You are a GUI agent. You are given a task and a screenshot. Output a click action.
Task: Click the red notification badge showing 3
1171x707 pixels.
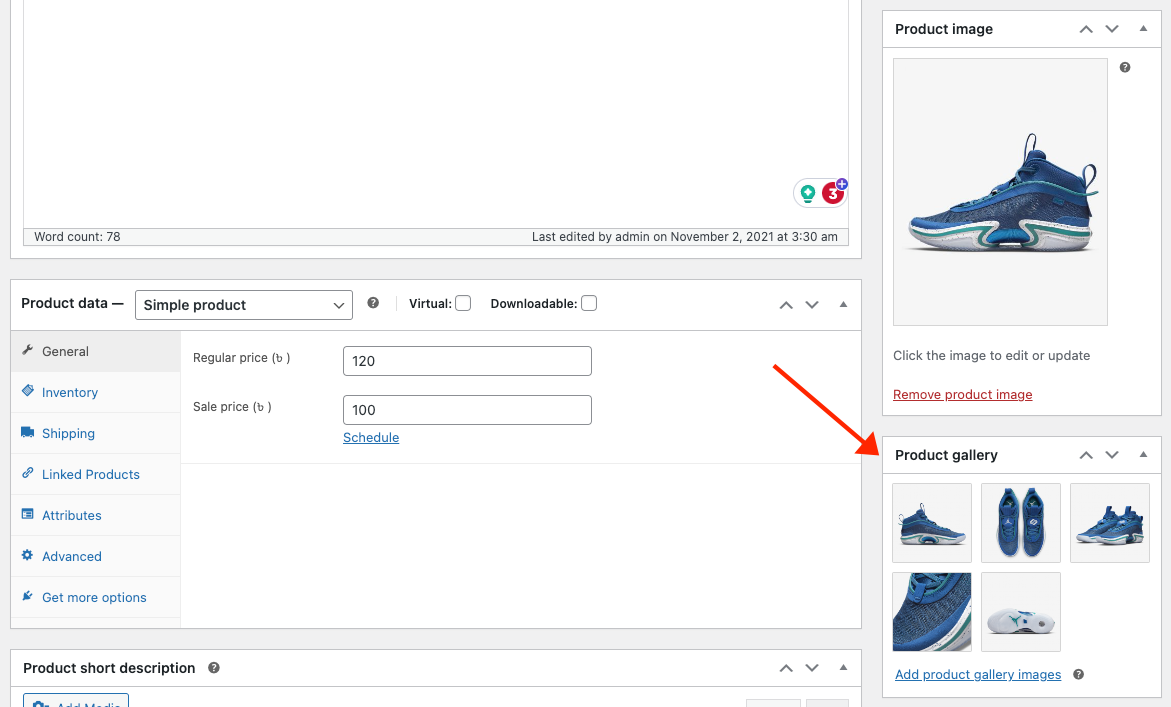tap(832, 194)
